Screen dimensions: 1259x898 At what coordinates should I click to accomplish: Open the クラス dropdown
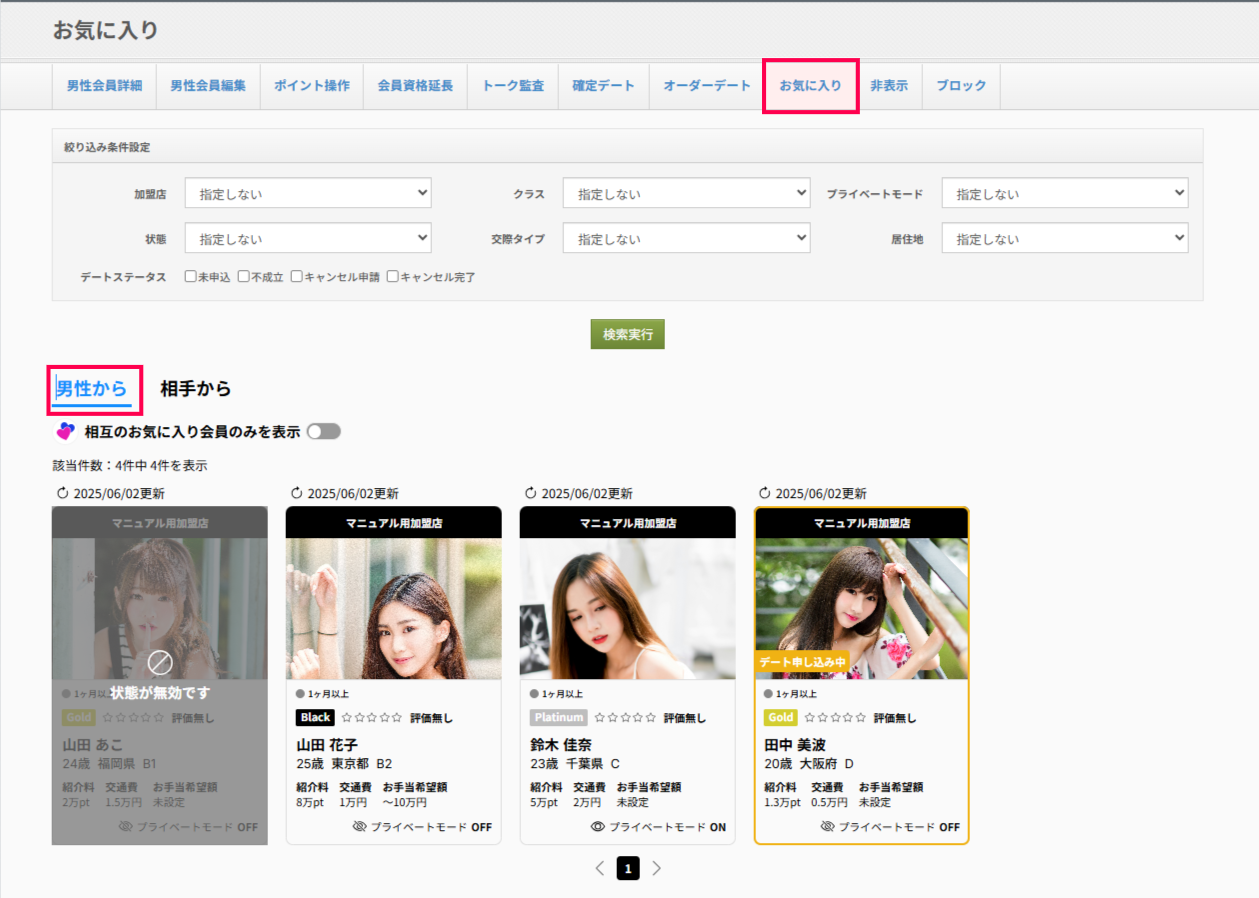[686, 193]
